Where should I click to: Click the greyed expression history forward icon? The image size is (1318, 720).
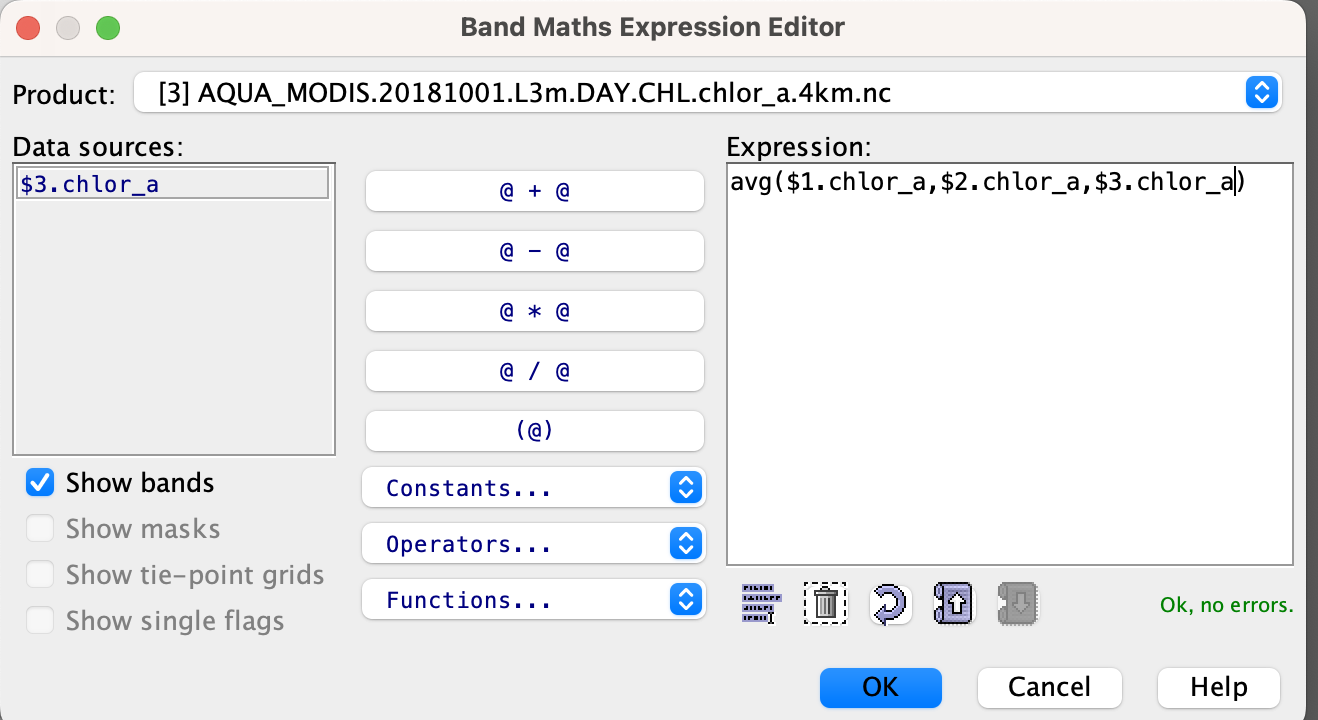click(1018, 603)
